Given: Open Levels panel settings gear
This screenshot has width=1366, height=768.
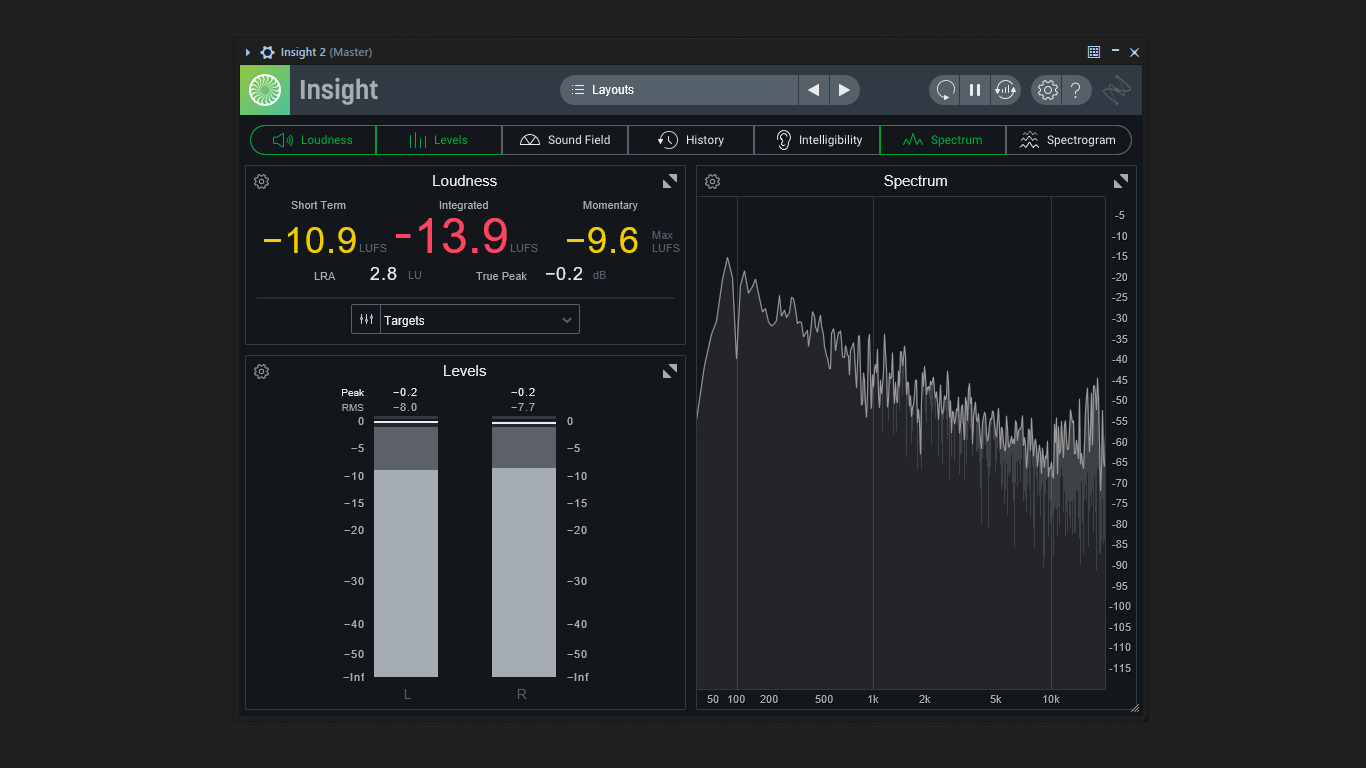Looking at the screenshot, I should coord(262,371).
